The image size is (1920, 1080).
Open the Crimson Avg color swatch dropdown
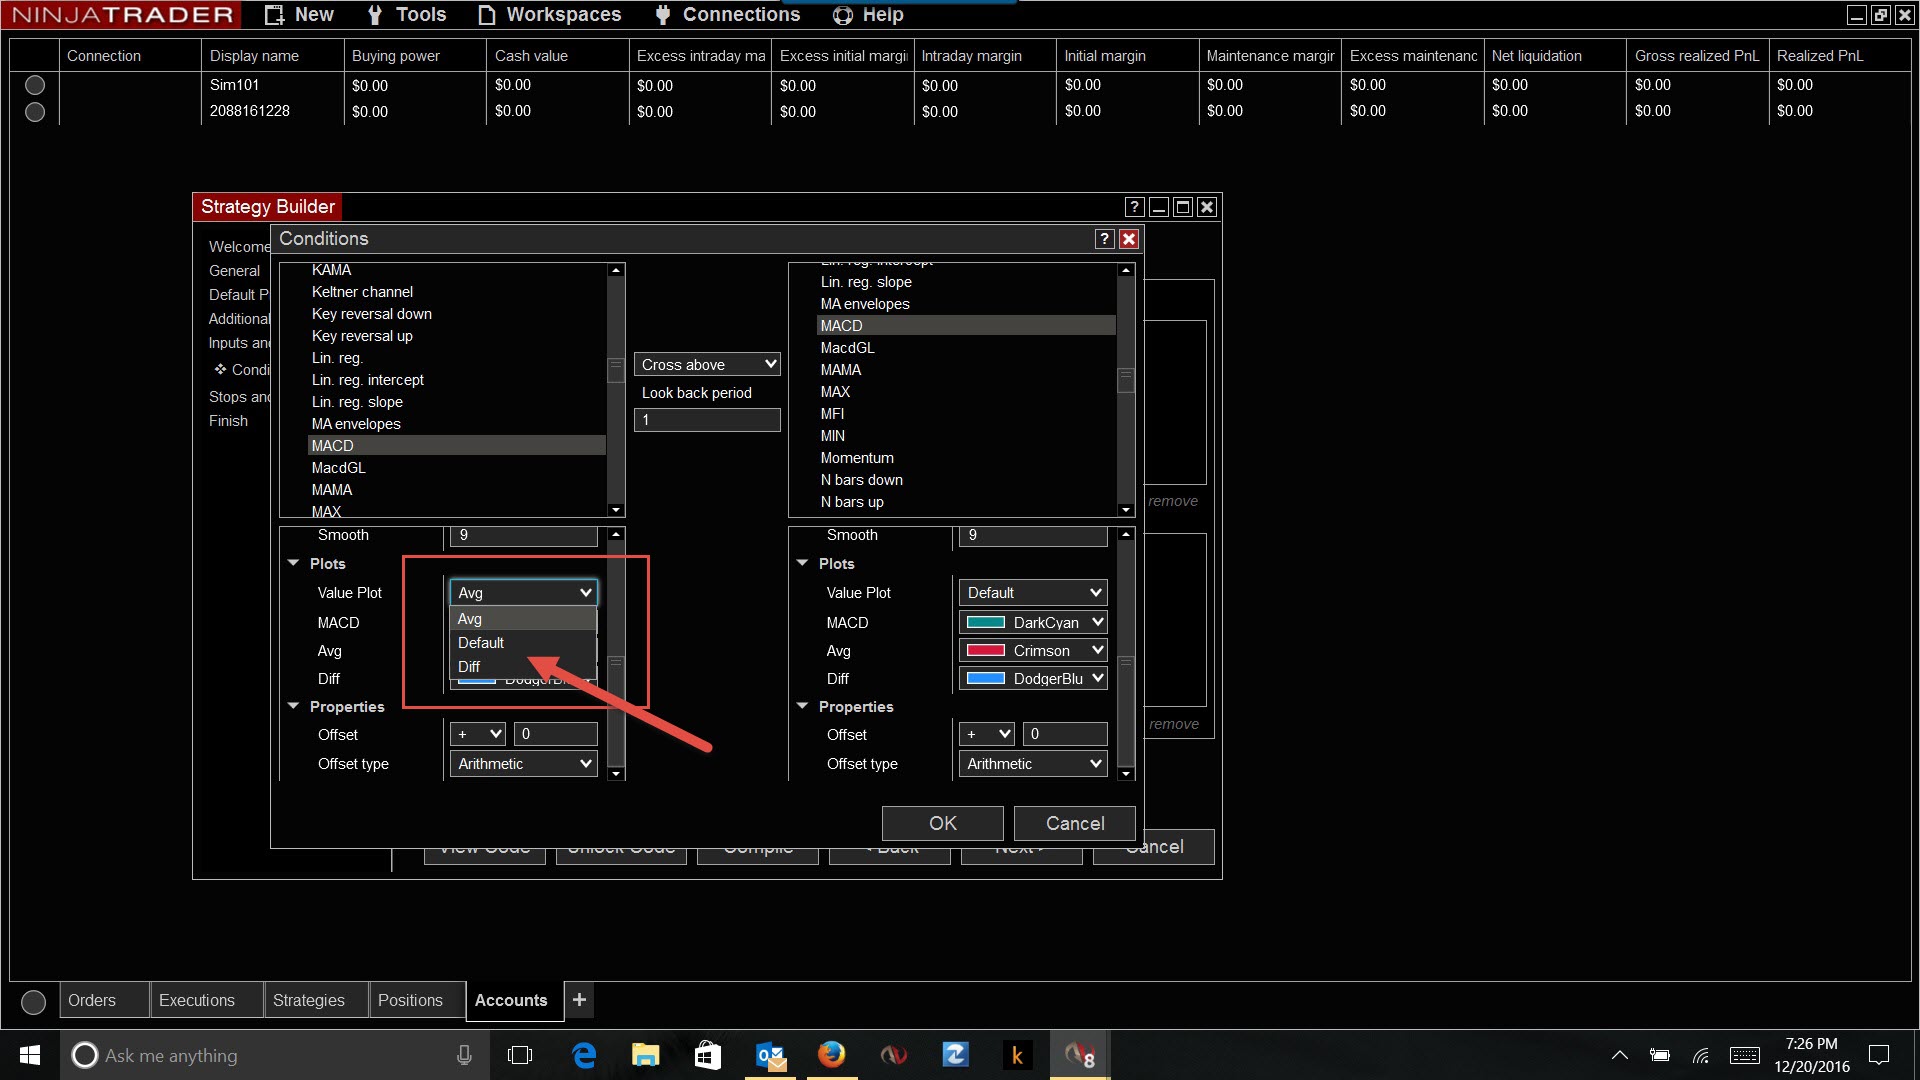click(1033, 651)
